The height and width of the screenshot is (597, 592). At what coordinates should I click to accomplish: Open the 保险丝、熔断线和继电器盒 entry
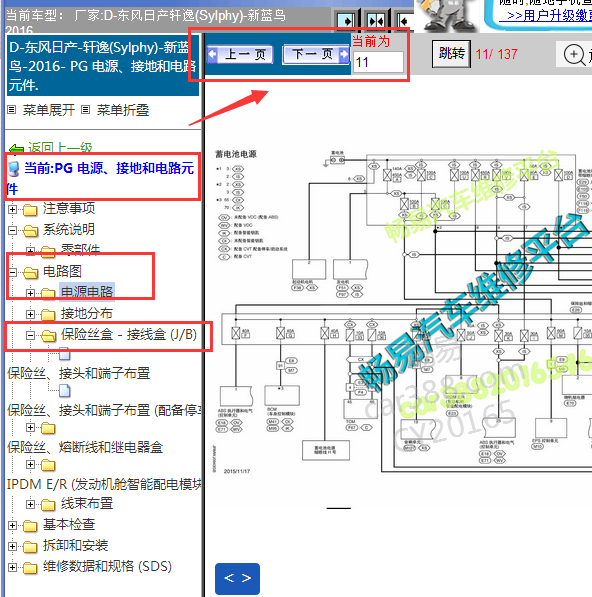tap(85, 447)
